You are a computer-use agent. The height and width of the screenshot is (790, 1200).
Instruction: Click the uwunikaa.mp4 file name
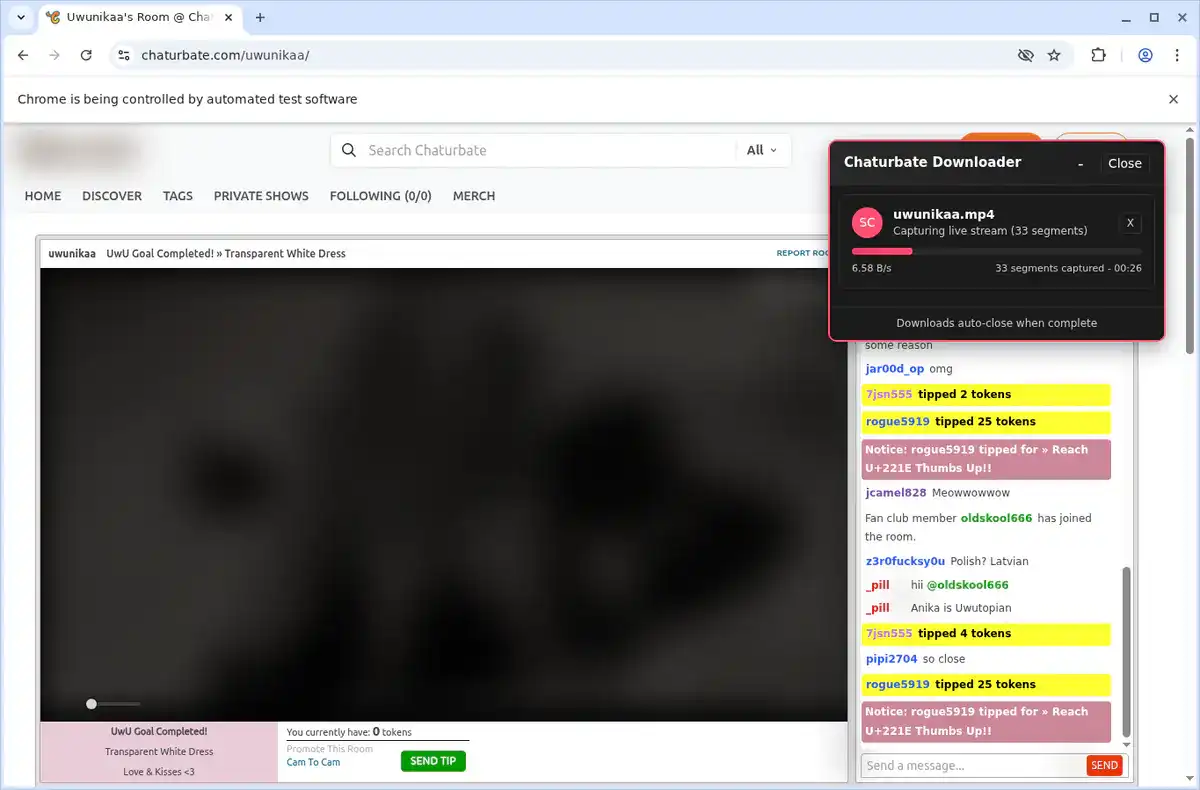pyautogui.click(x=943, y=214)
